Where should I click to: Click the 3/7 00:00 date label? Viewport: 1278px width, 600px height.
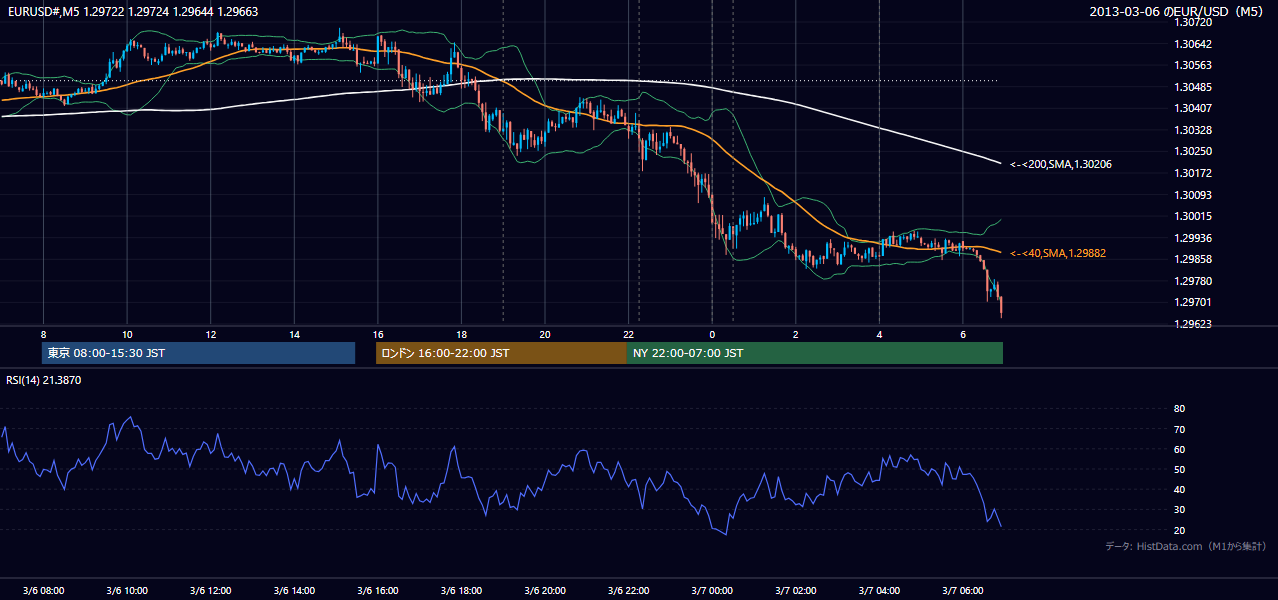tap(712, 590)
